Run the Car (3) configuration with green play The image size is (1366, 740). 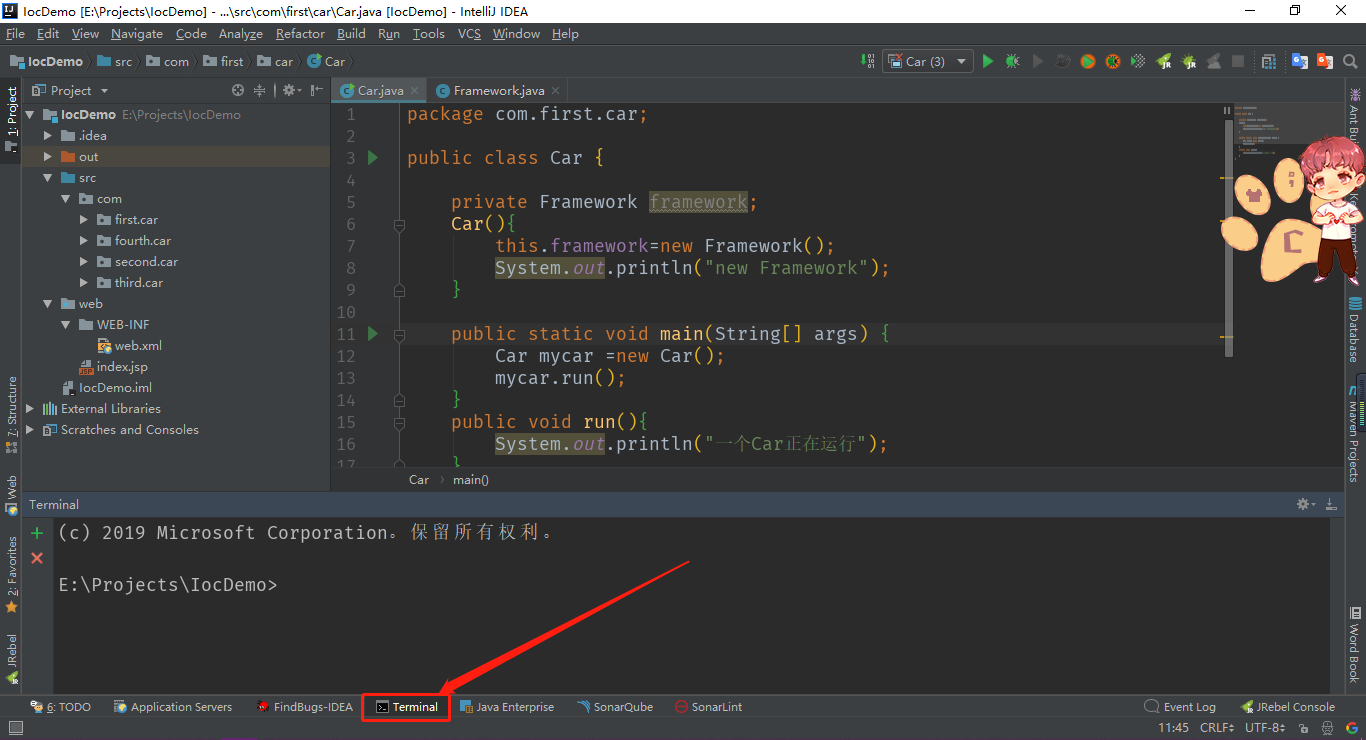tap(988, 61)
